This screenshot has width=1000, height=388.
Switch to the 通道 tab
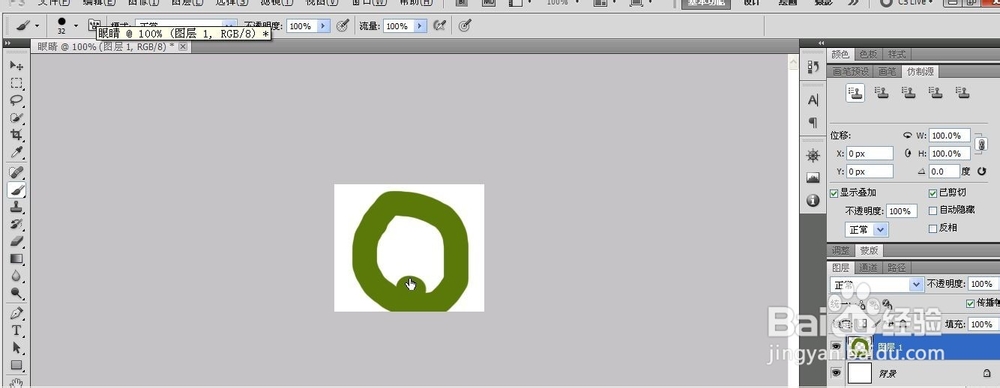869,267
